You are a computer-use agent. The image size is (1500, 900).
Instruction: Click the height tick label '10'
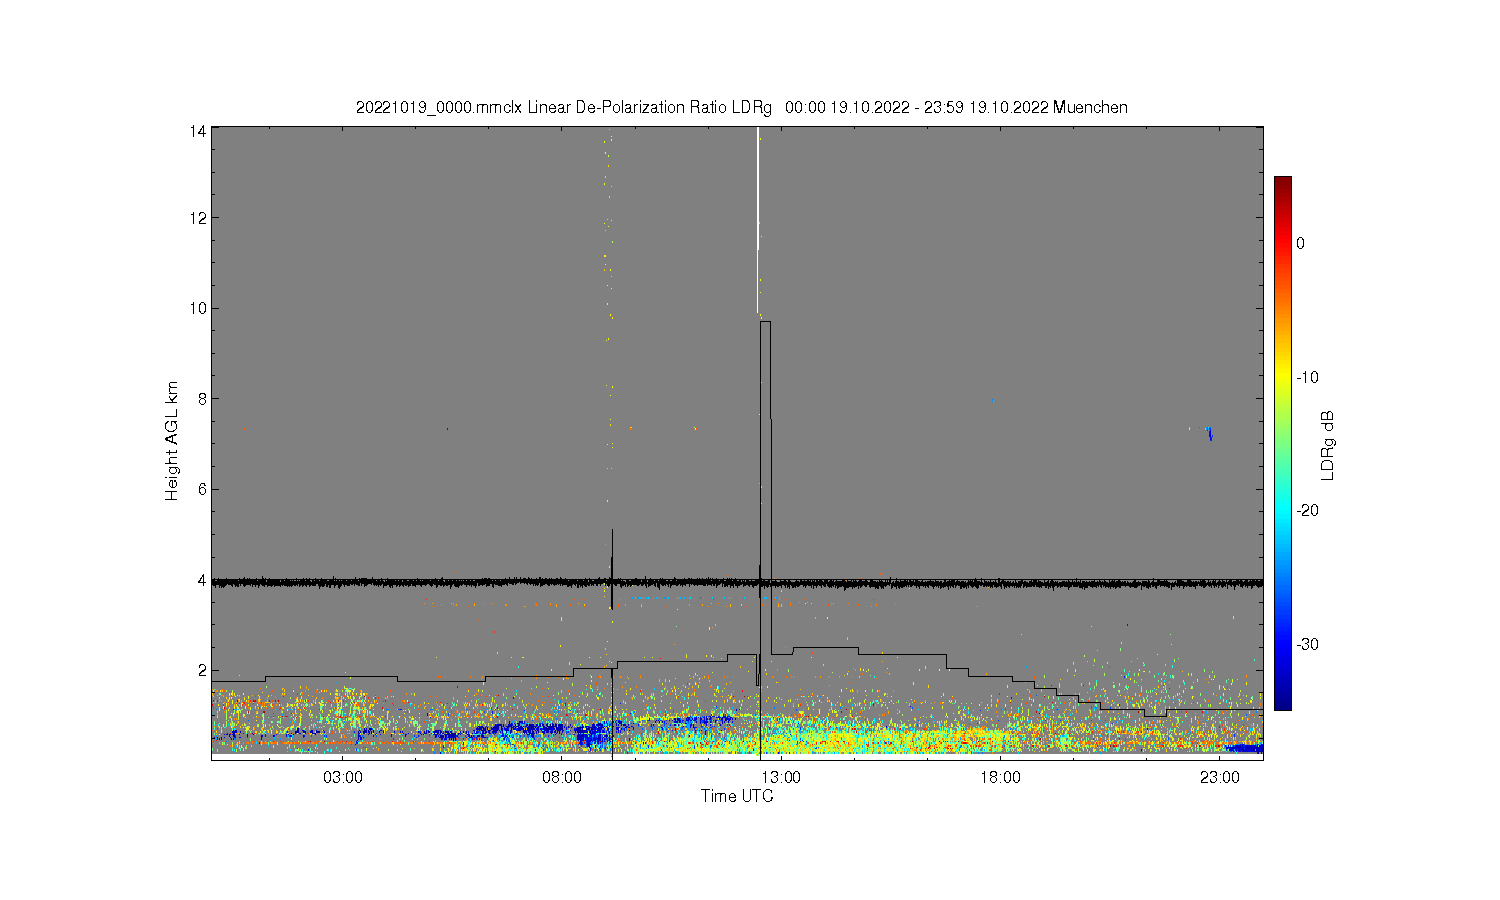199,308
